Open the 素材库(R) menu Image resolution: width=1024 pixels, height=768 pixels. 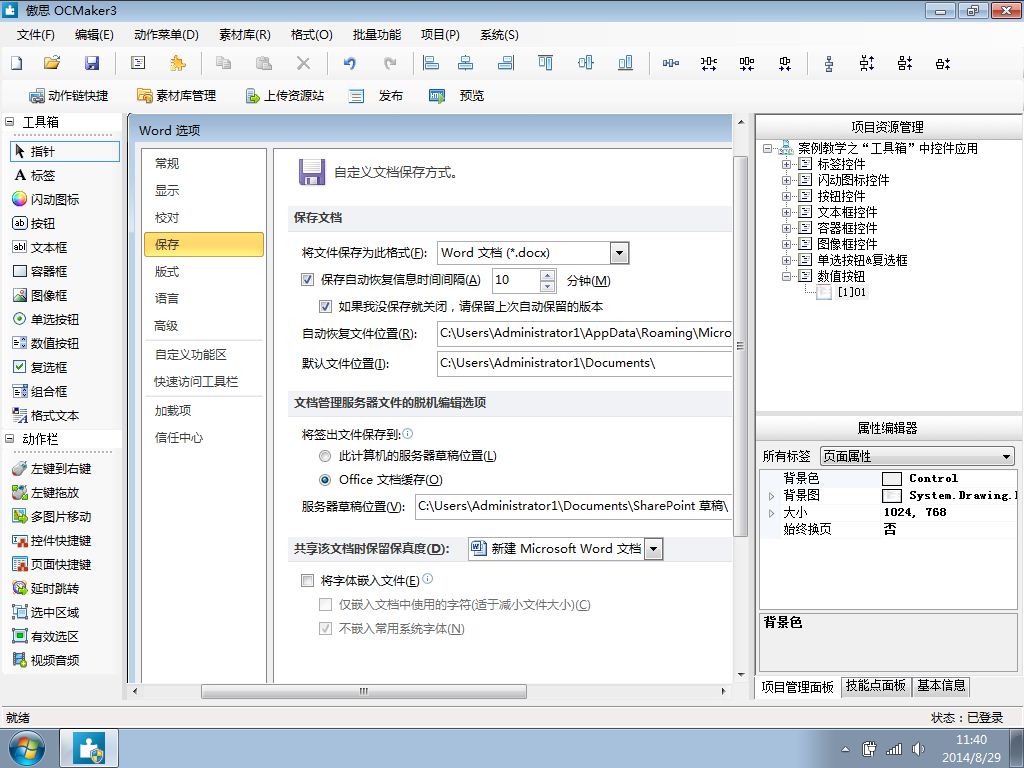click(x=245, y=35)
